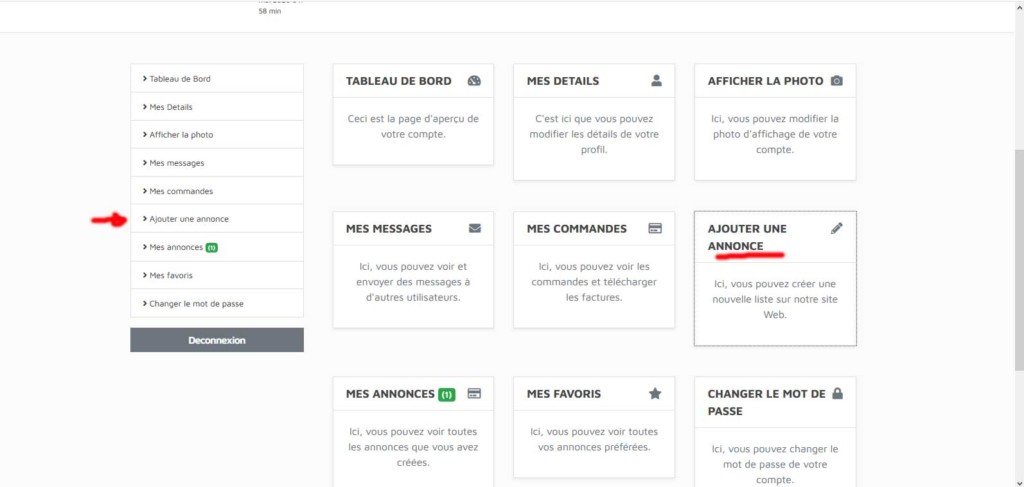1024x487 pixels.
Task: Click the green (1) badge in sidebar Mes annonces
Action: click(x=212, y=247)
